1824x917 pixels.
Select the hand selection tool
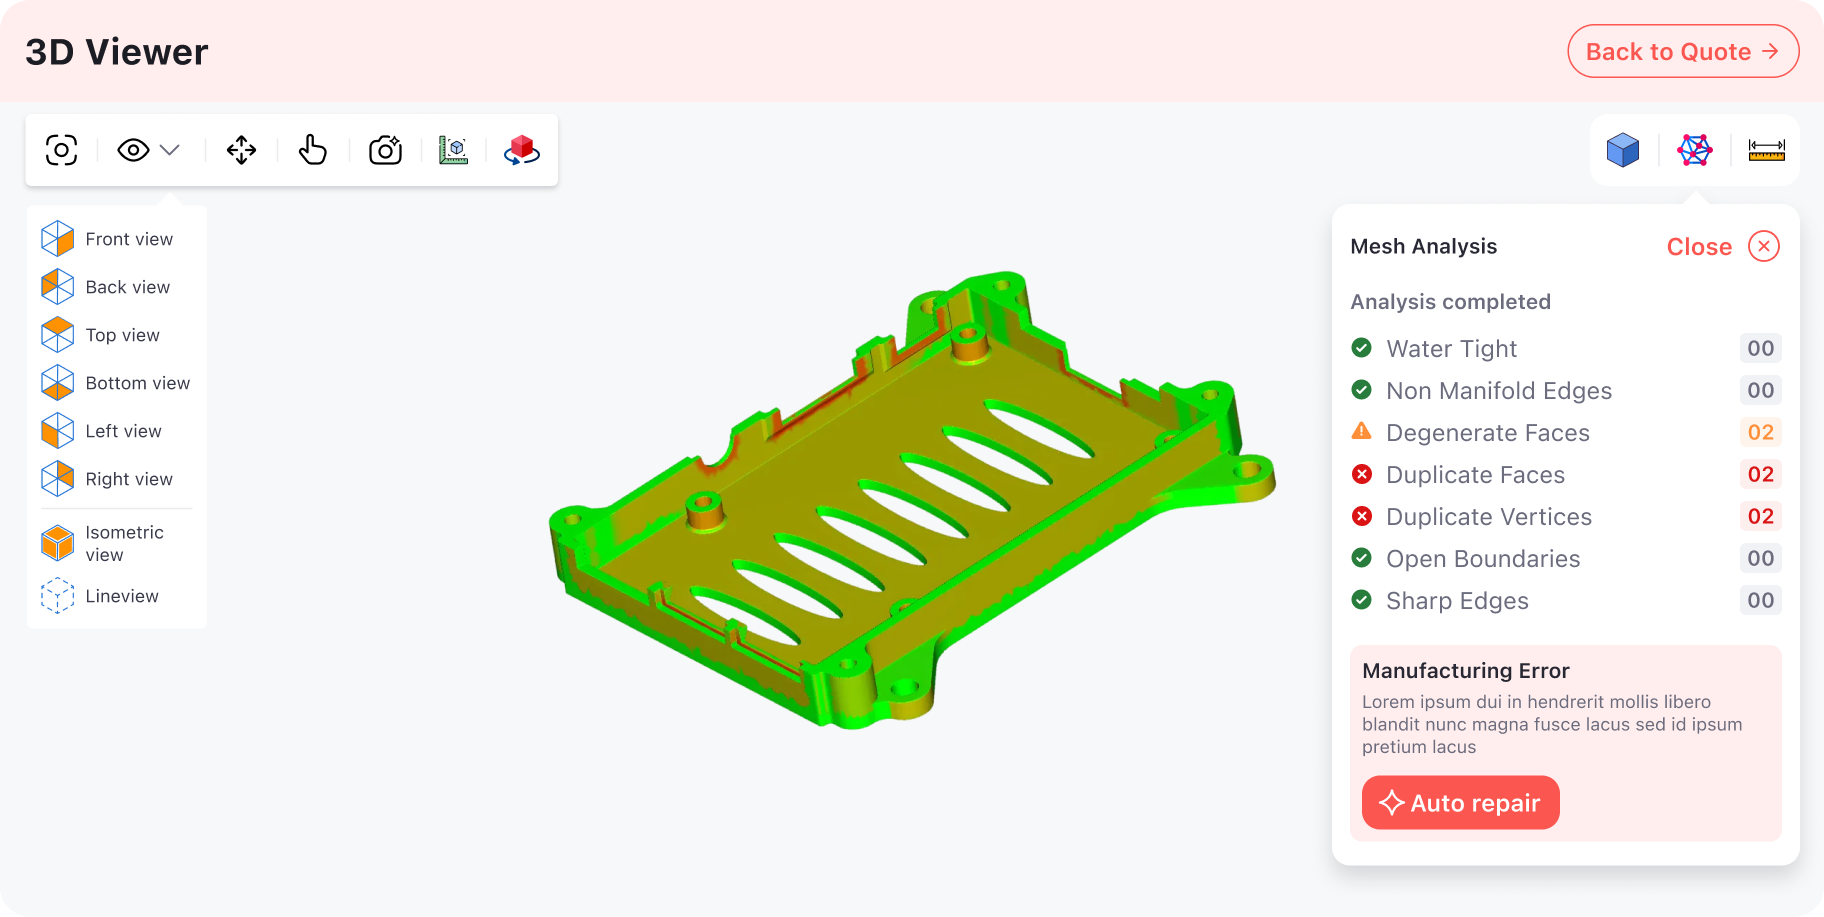312,149
